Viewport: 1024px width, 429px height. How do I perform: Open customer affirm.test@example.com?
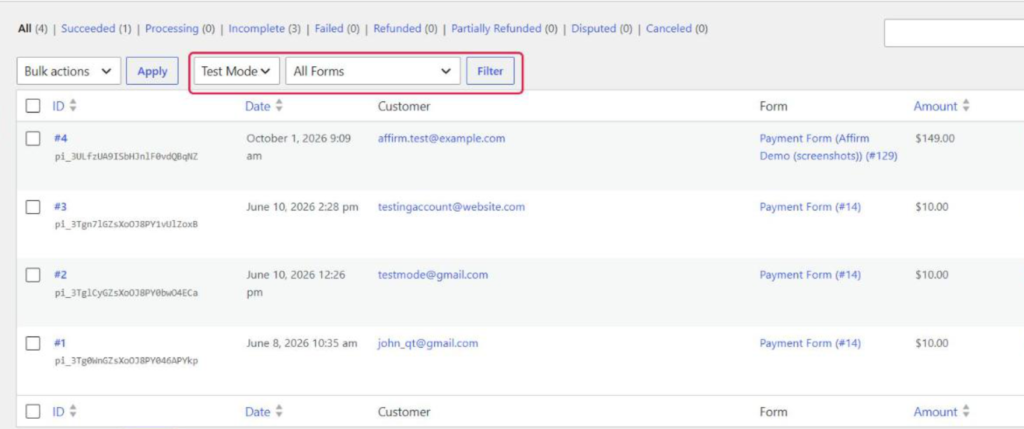tap(441, 138)
